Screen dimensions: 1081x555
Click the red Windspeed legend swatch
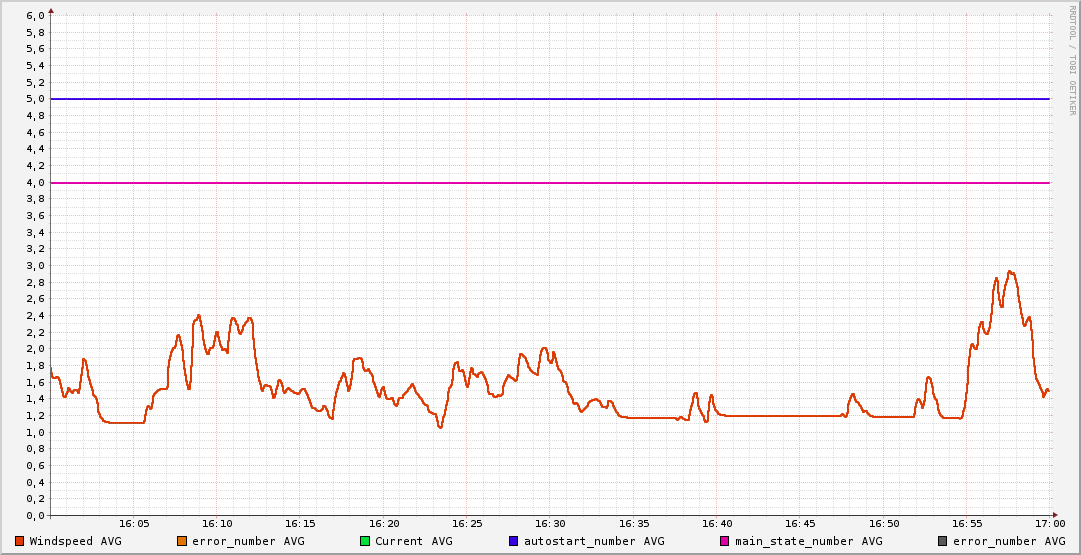point(20,541)
